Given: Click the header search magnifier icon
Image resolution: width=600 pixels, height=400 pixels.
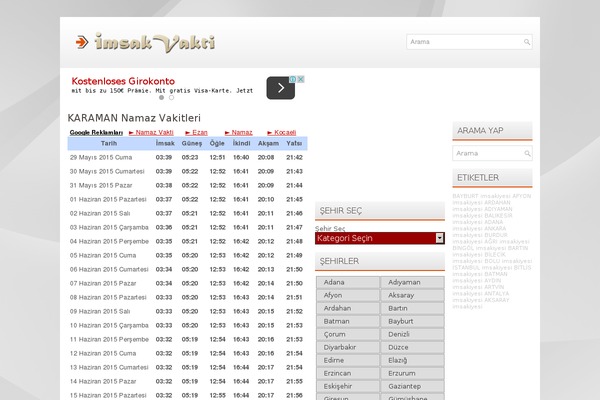Looking at the screenshot, I should [527, 42].
